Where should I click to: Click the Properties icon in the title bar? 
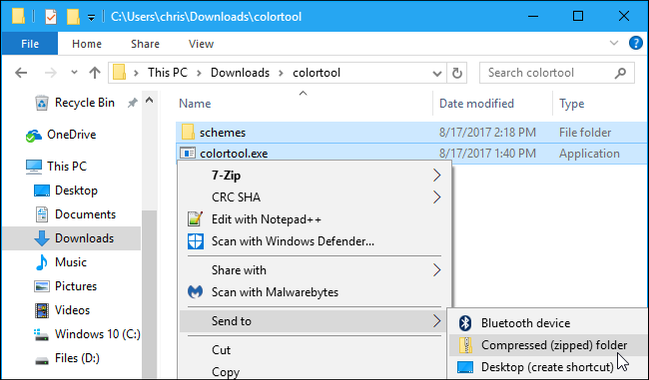click(51, 17)
